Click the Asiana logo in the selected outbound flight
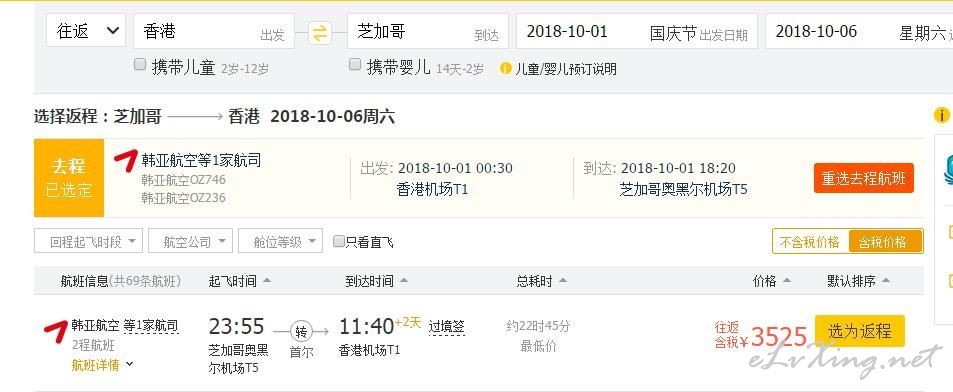Screen dimensions: 953x392 [x=125, y=161]
